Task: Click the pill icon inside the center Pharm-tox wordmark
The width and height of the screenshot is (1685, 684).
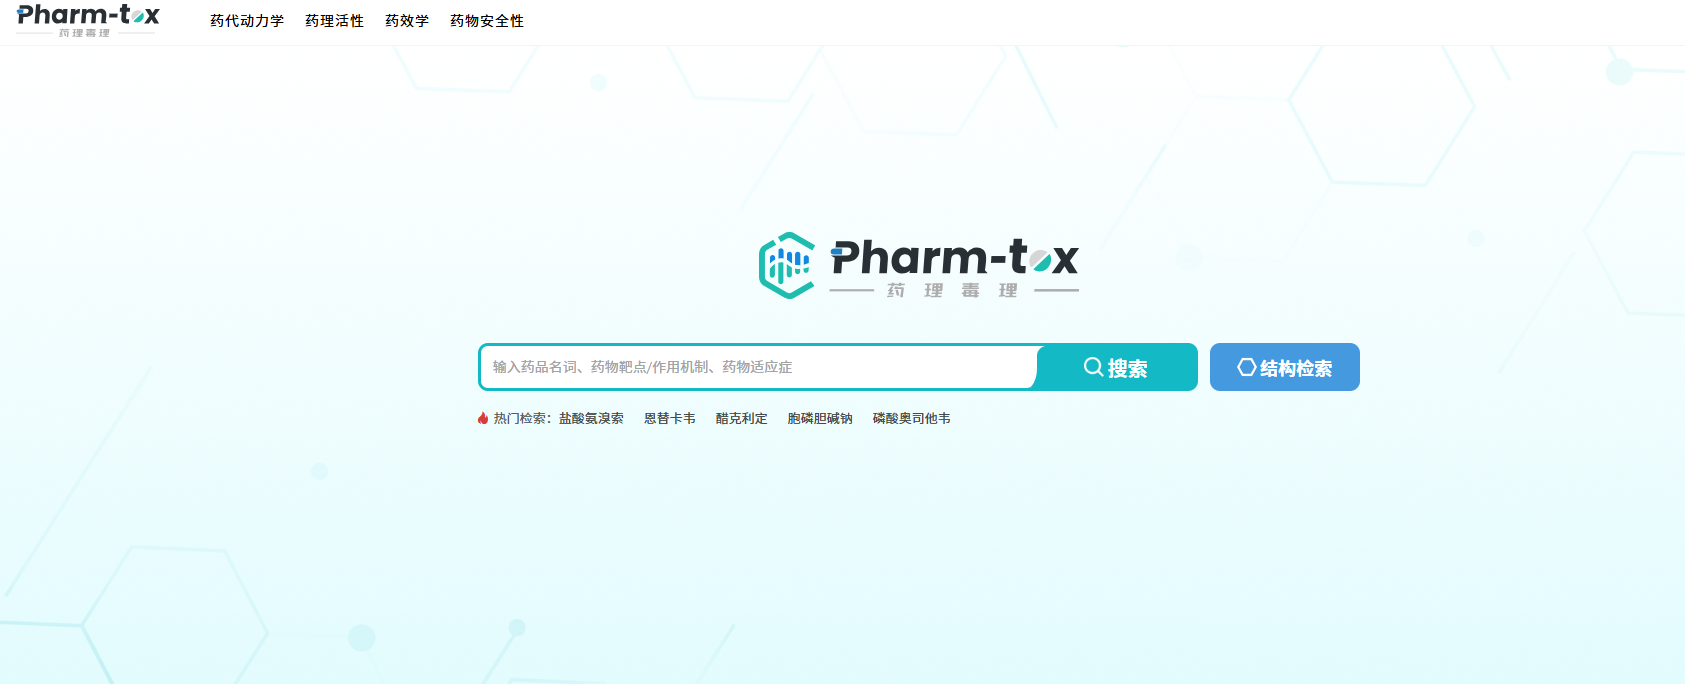Action: (x=1040, y=262)
